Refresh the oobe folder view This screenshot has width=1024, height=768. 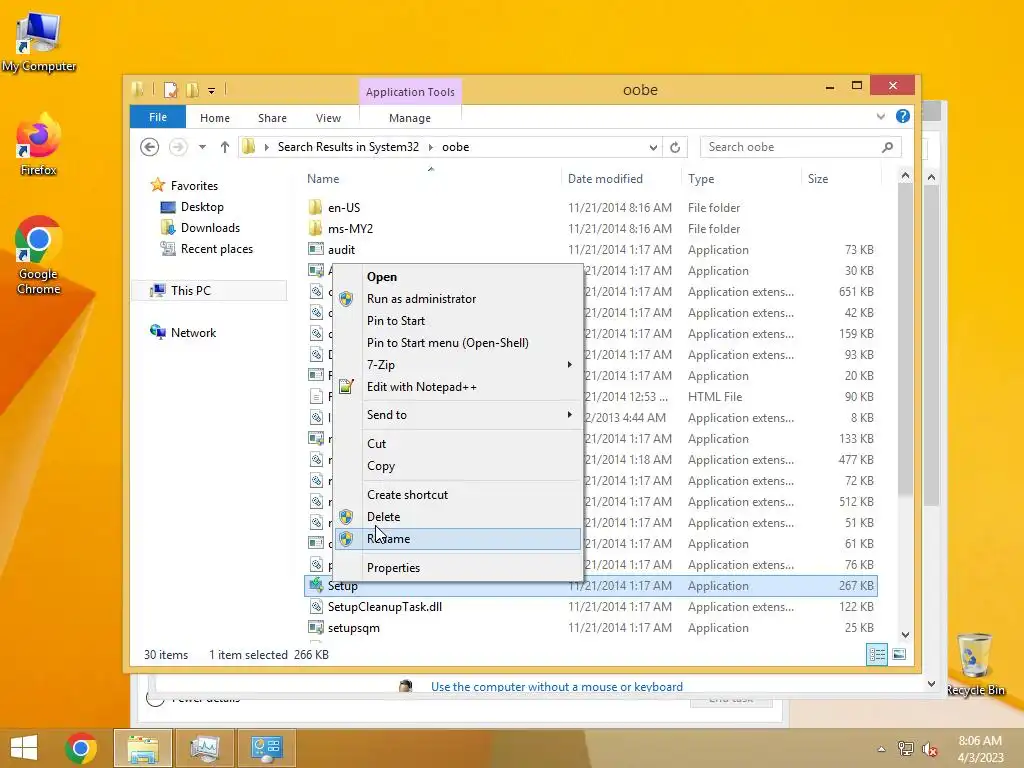click(x=675, y=148)
